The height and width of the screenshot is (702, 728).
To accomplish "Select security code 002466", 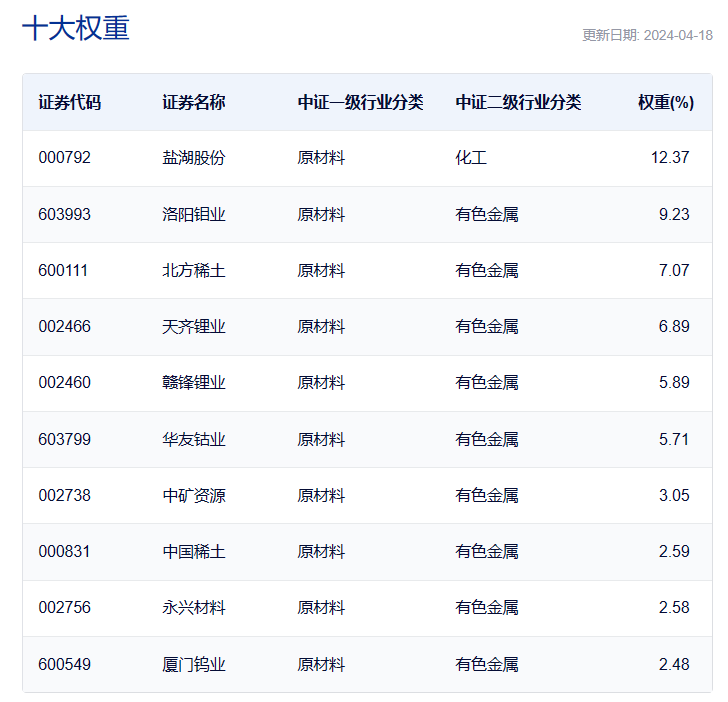I will (x=65, y=326).
